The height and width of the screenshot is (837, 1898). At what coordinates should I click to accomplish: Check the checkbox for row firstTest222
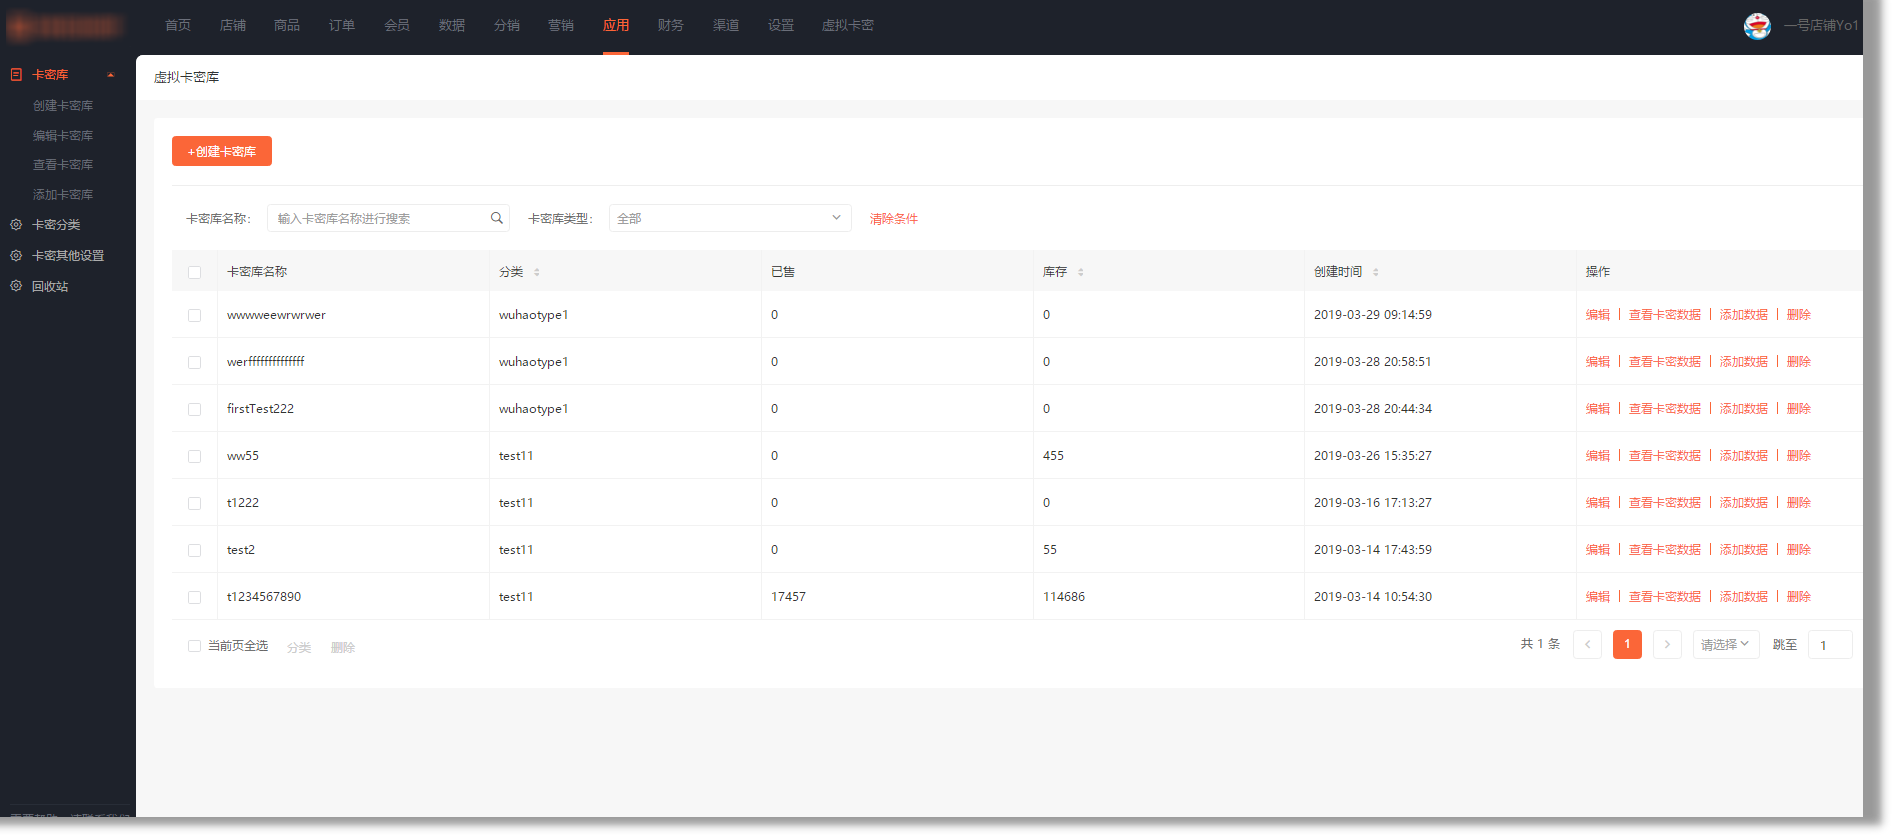(194, 409)
